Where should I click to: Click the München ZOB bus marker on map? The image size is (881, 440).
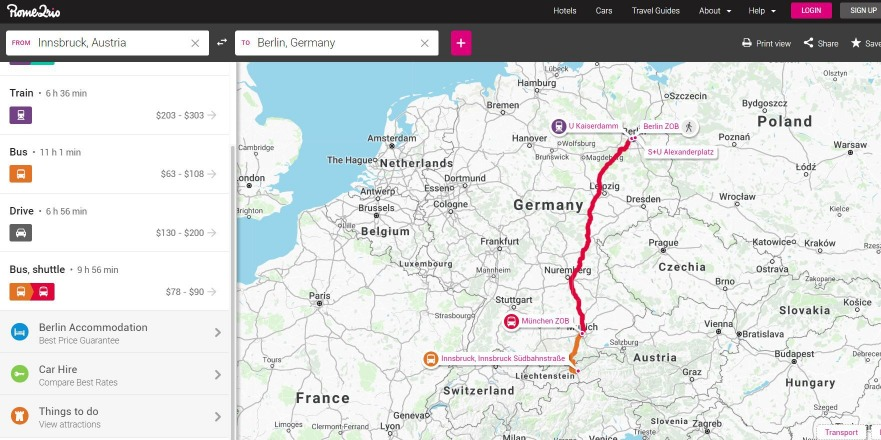click(511, 321)
